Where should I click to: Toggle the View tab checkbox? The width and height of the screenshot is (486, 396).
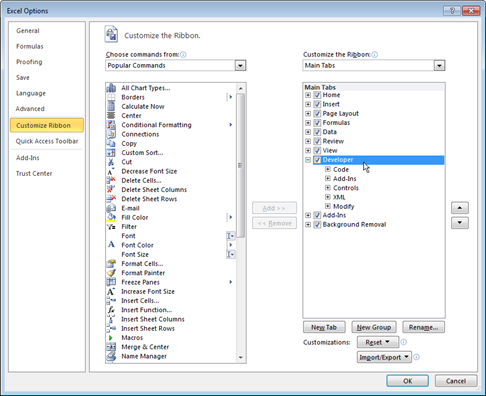point(317,151)
